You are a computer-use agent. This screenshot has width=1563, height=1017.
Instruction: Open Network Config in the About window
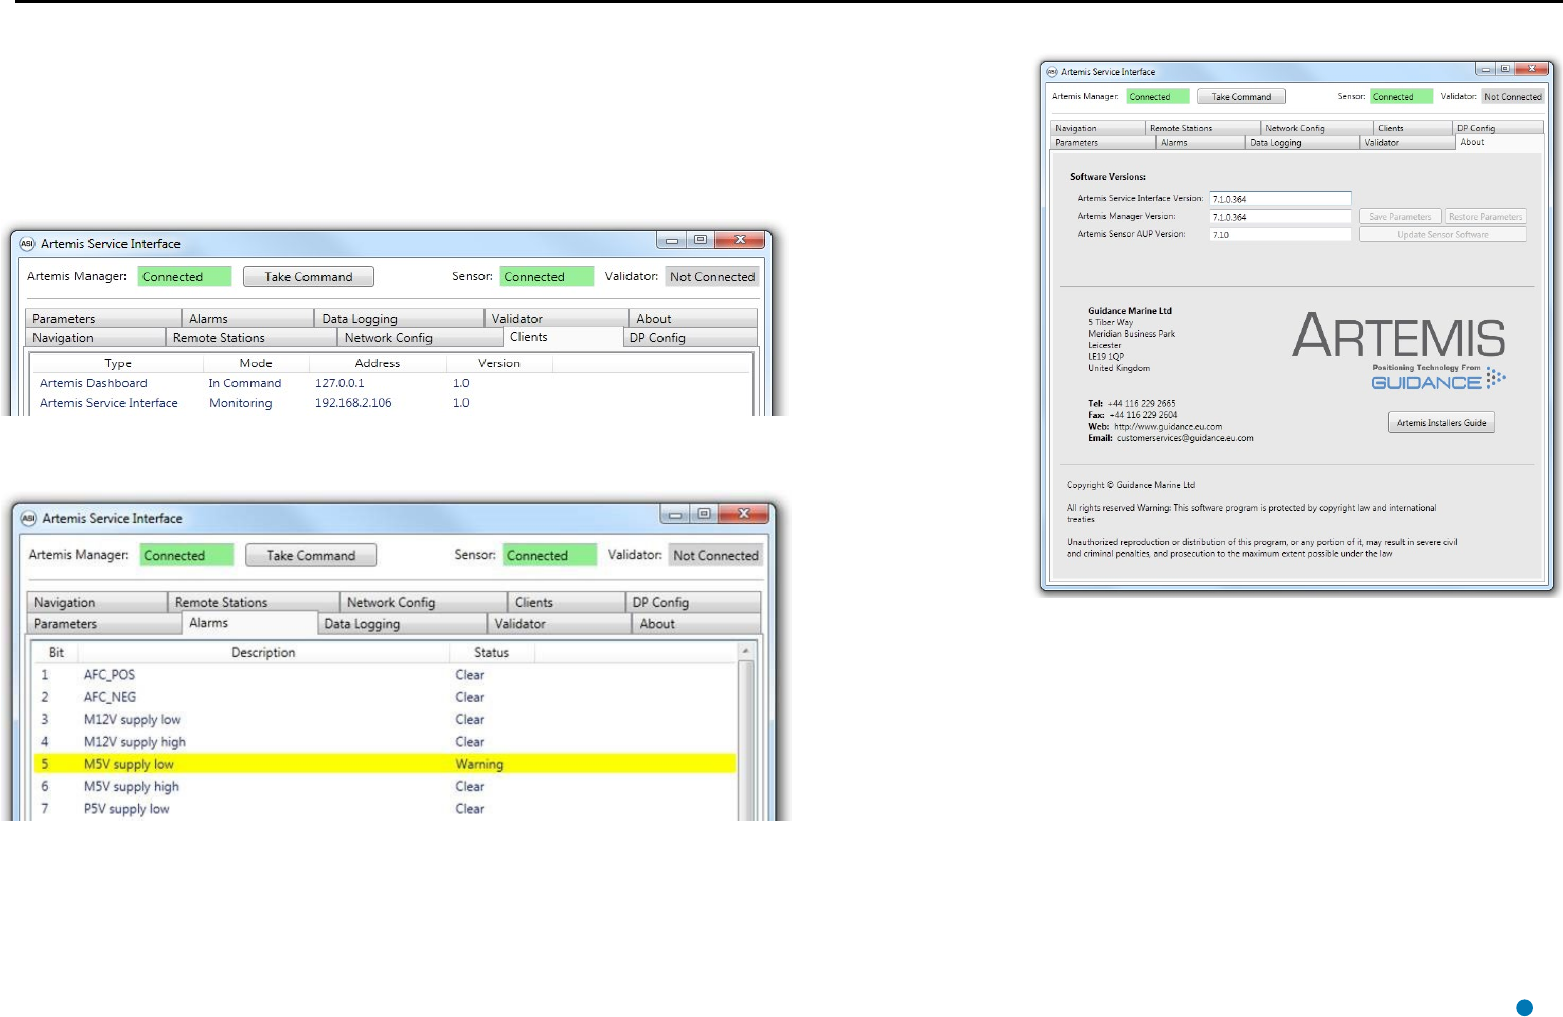pos(1316,128)
